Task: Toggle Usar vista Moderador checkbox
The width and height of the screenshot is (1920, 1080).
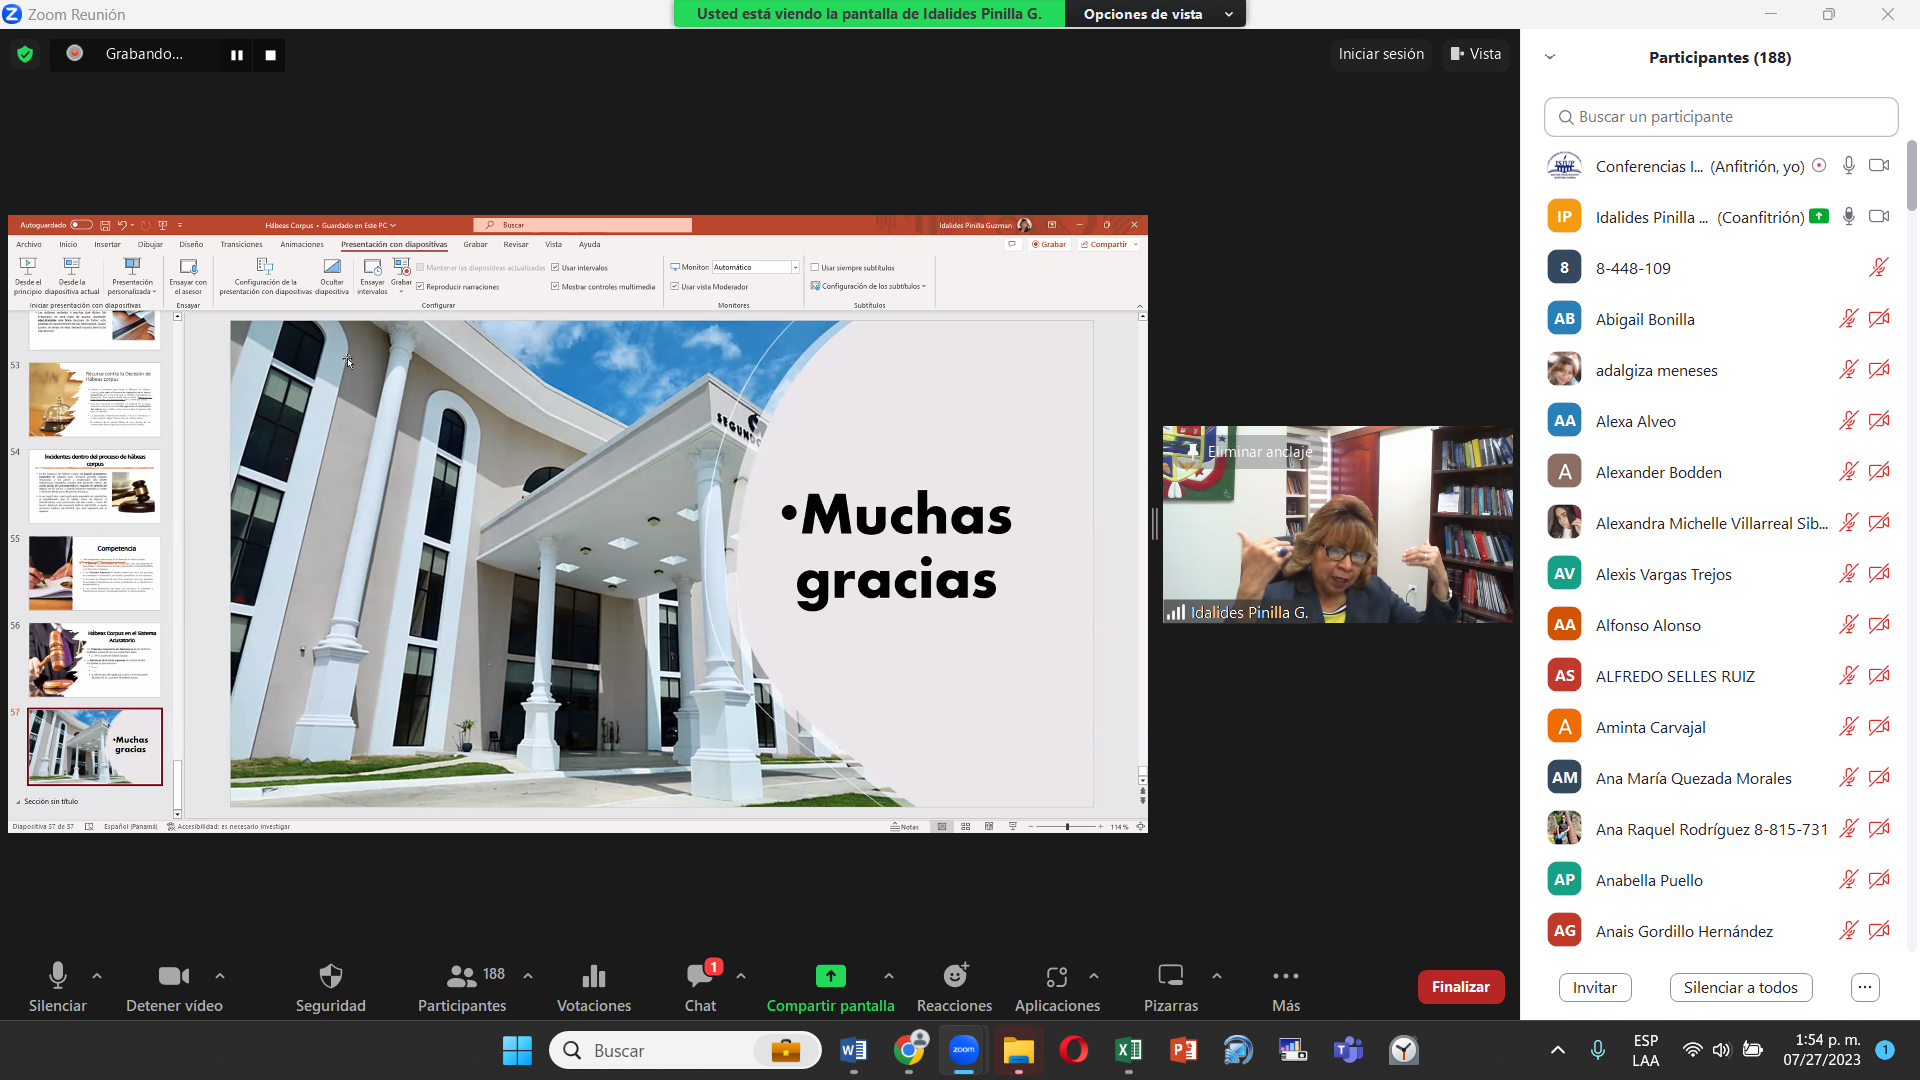Action: pos(675,286)
